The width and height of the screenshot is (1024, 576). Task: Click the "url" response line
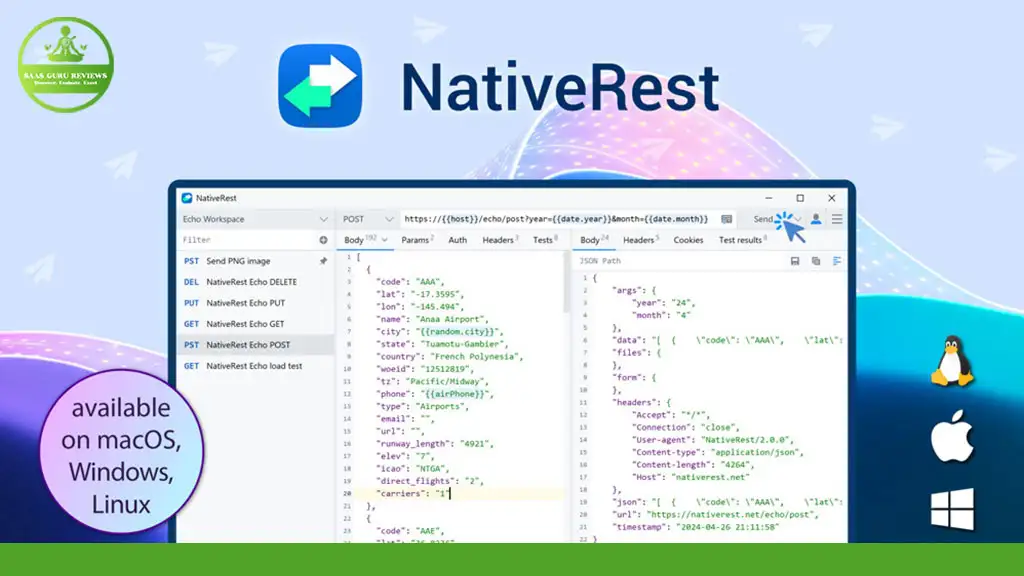(715, 514)
